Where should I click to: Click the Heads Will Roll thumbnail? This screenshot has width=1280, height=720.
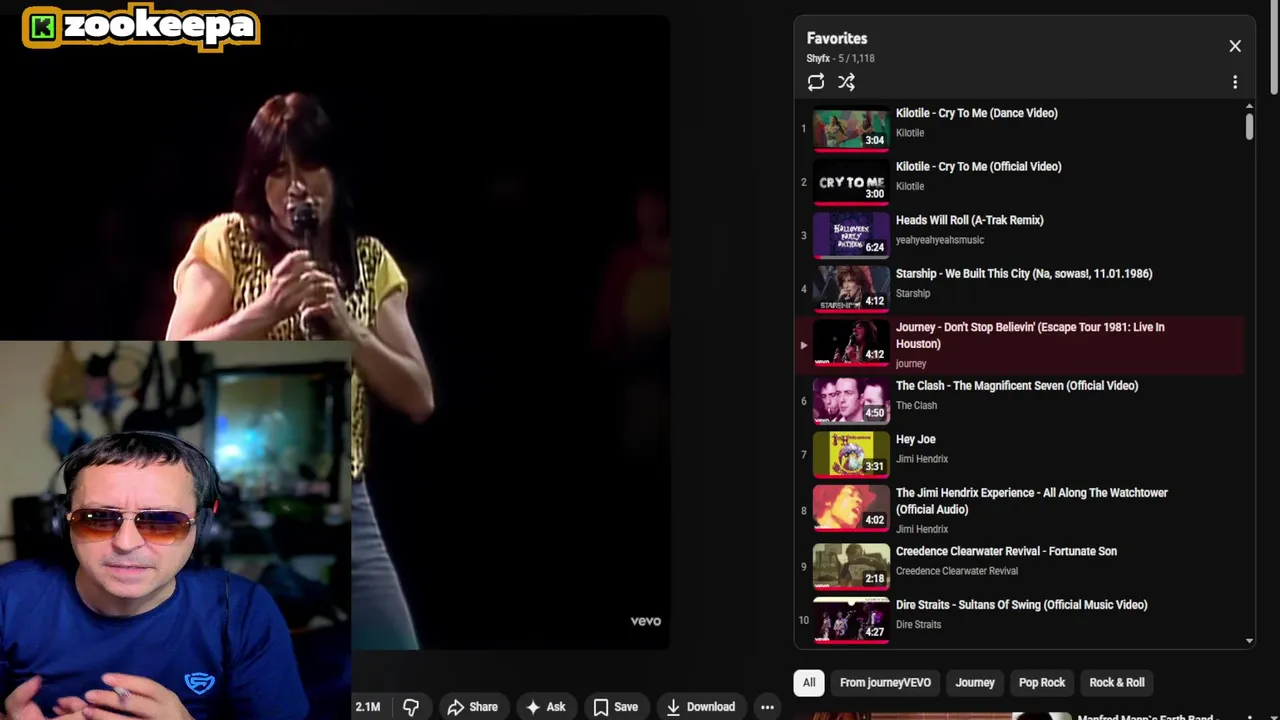coord(851,235)
